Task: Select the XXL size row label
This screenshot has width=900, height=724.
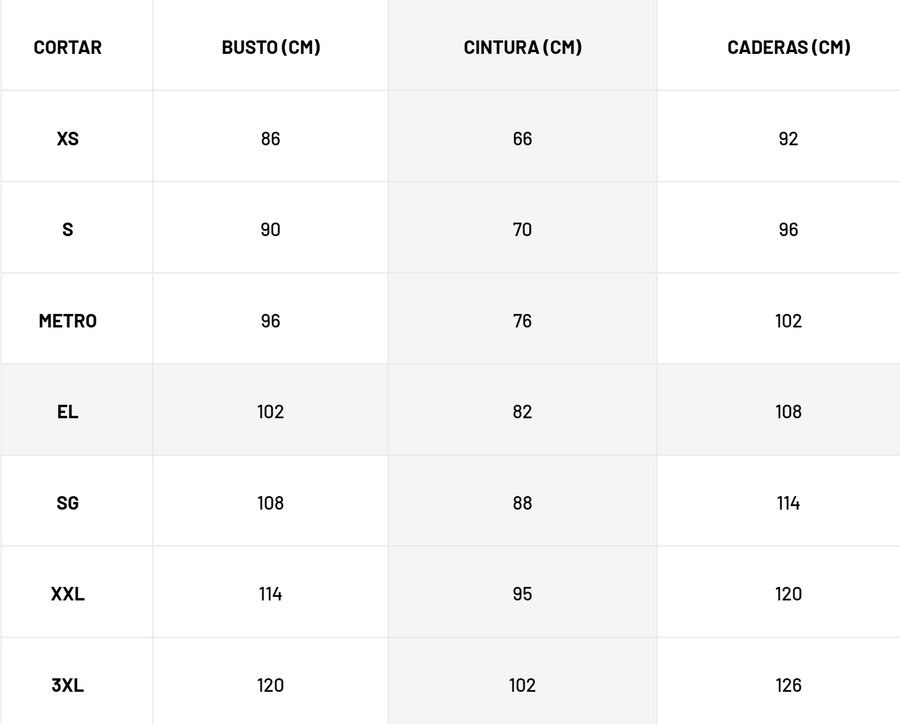Action: [68, 594]
